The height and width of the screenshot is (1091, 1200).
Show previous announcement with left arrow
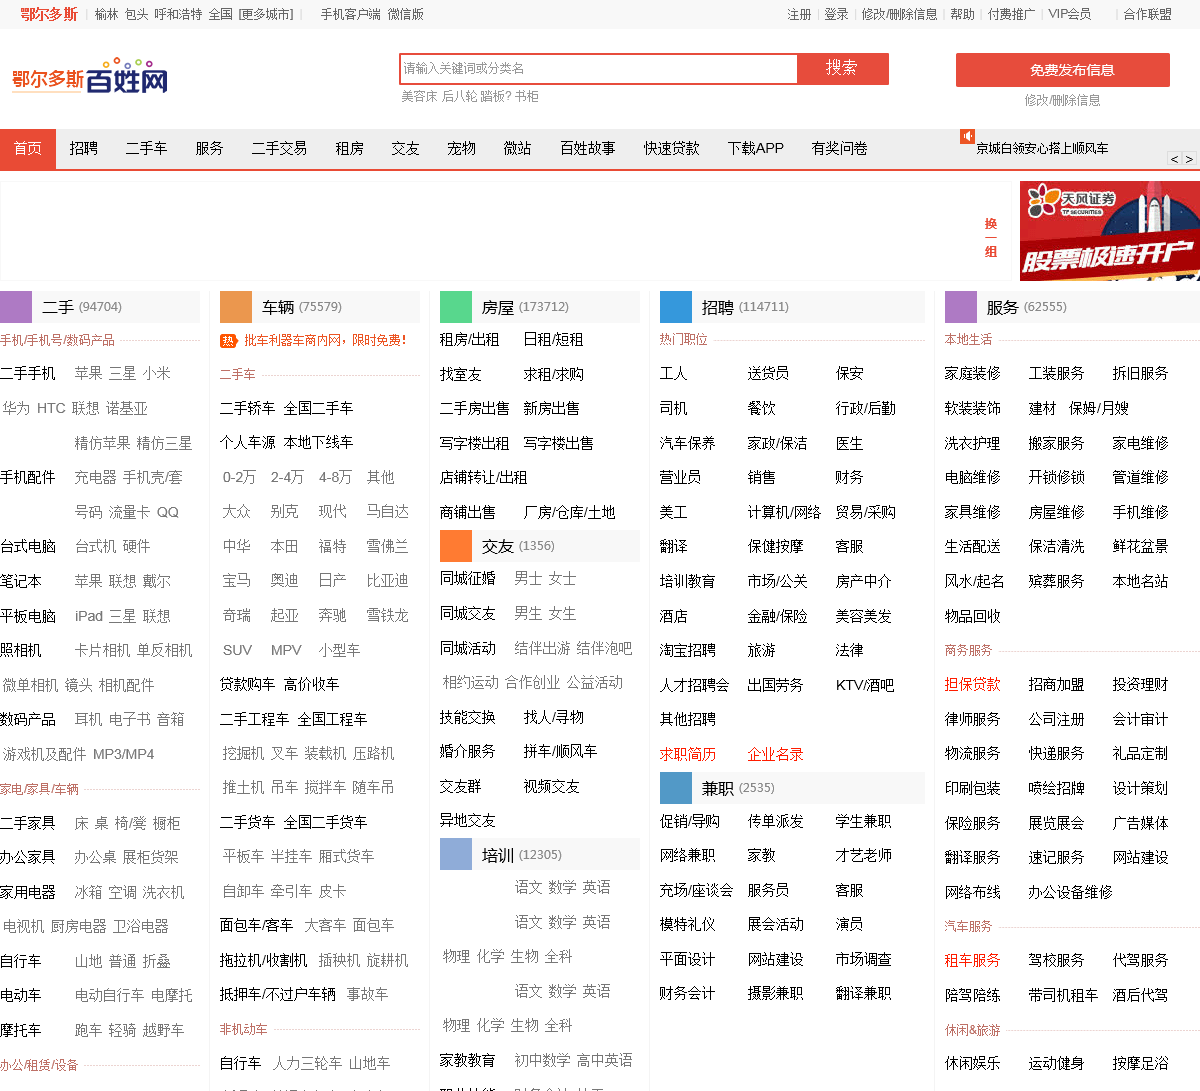pos(1175,159)
